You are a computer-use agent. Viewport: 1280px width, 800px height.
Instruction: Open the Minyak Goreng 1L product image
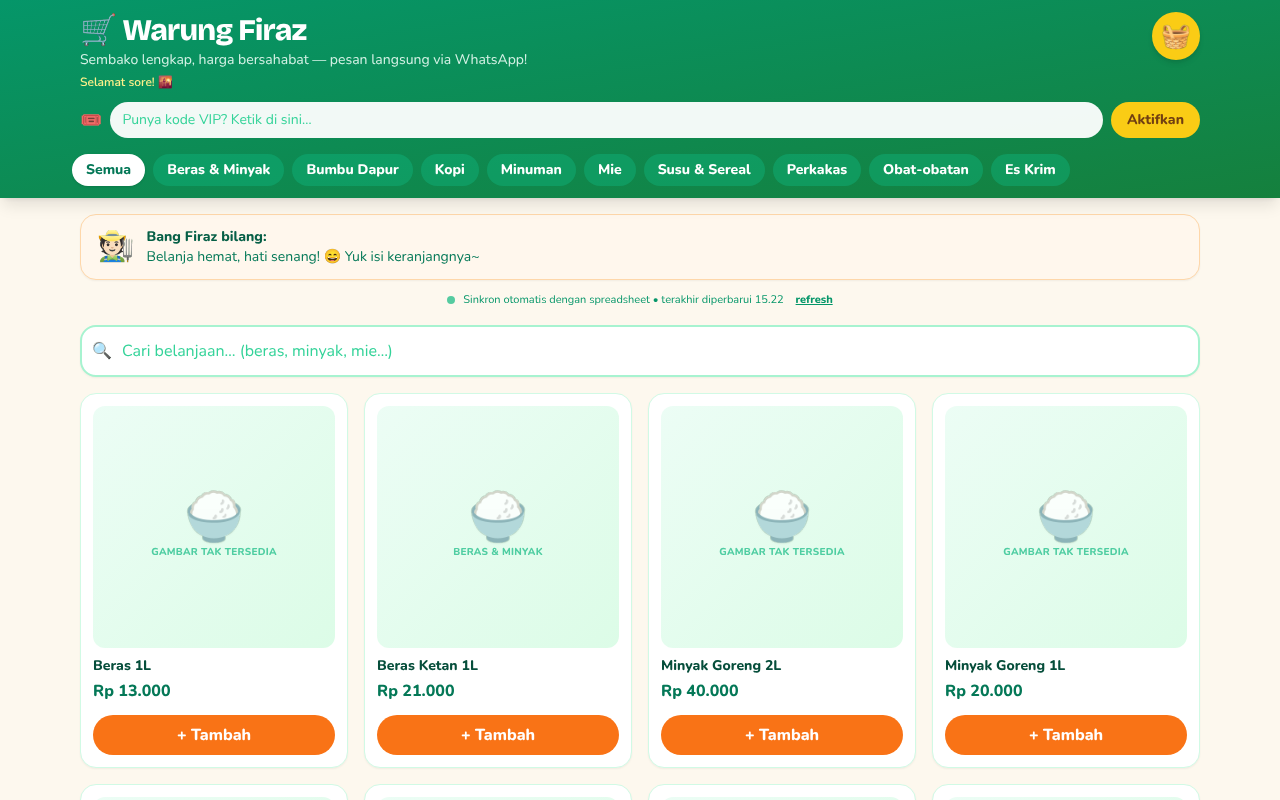point(1066,527)
